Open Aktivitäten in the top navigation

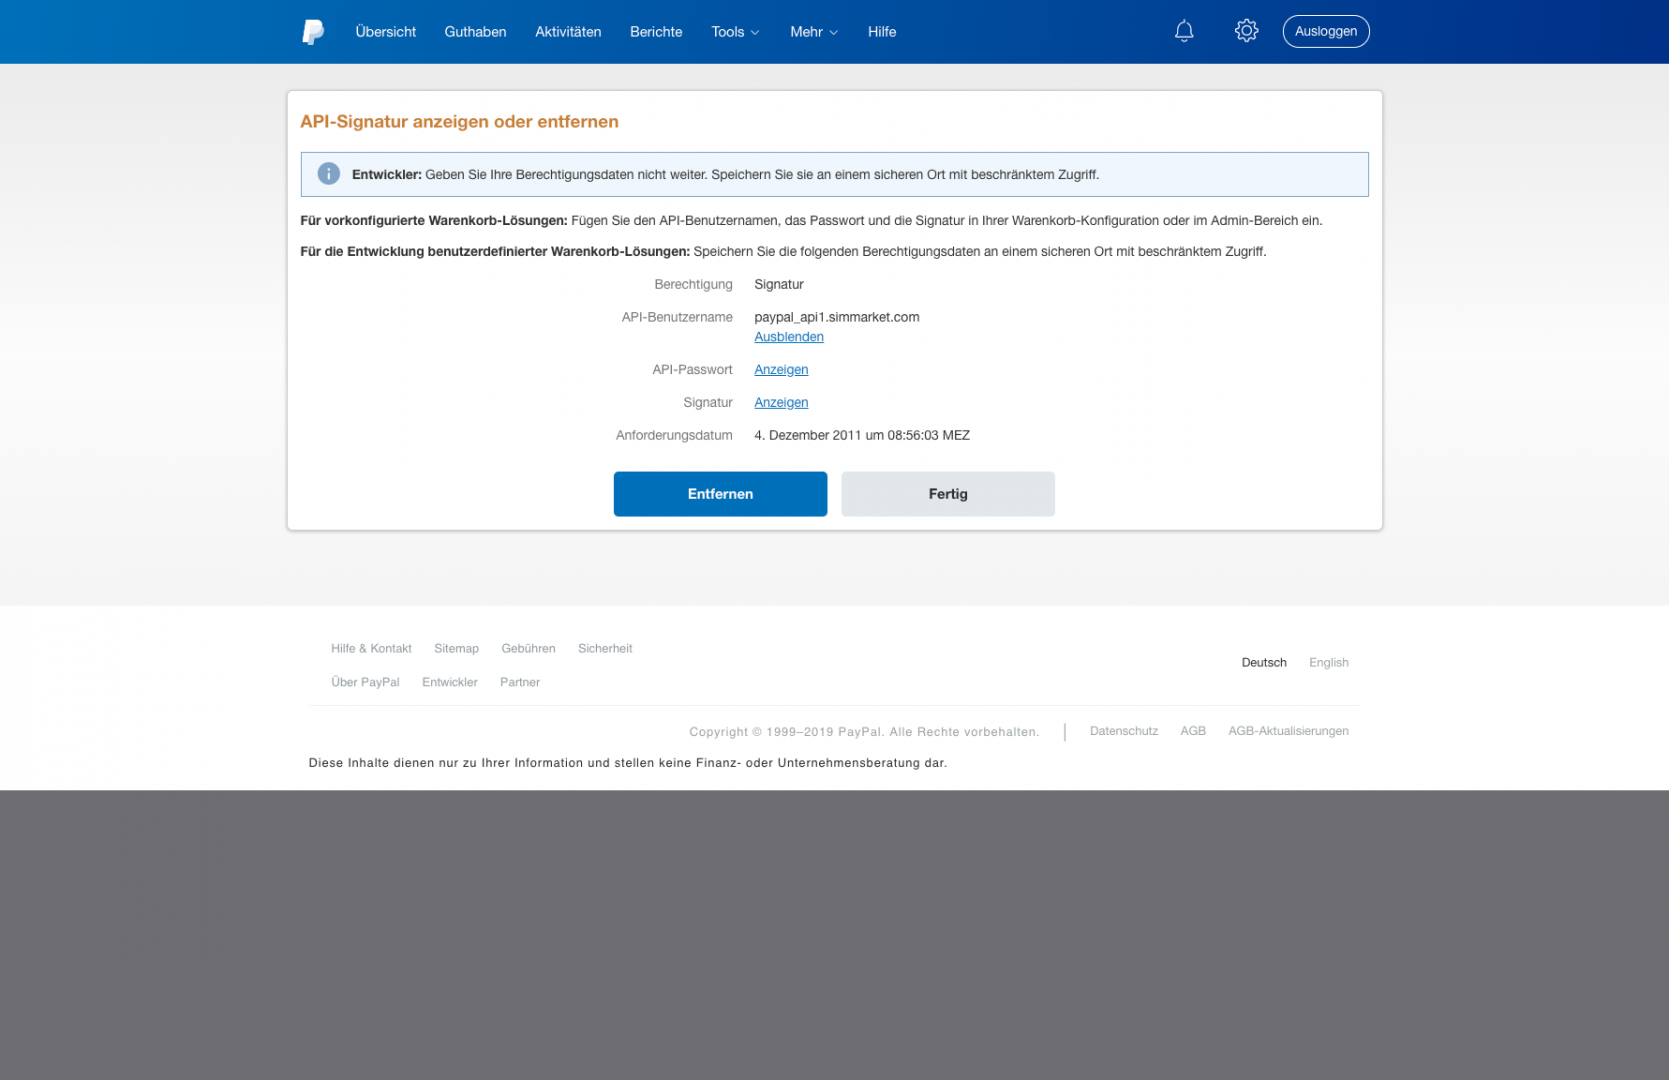pos(568,32)
